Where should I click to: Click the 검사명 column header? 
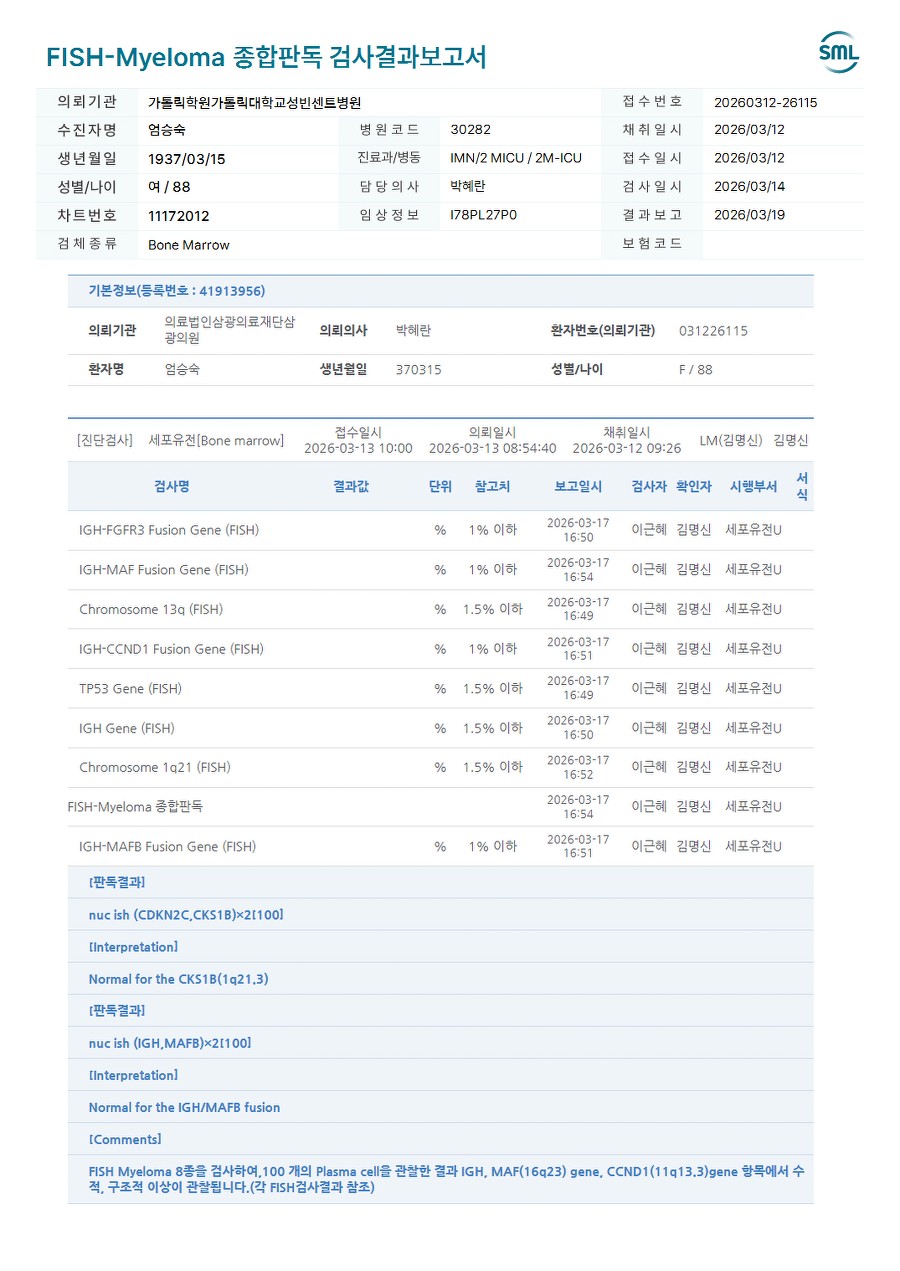coord(172,487)
